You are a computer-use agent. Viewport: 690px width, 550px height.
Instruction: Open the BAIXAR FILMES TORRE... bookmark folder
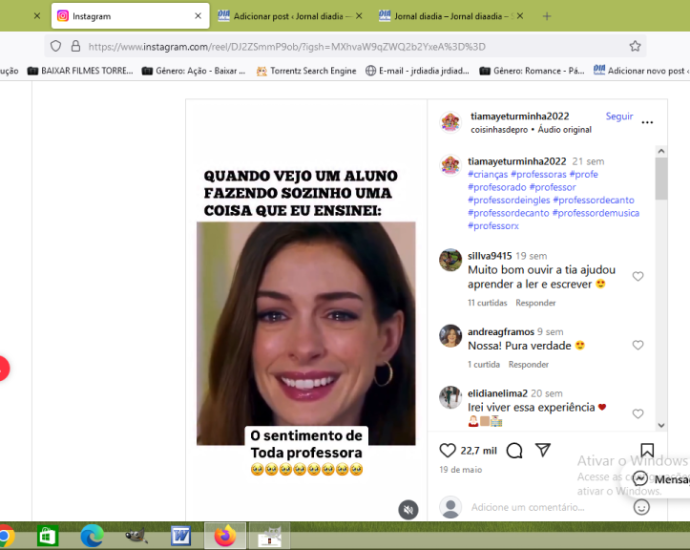pyautogui.click(x=80, y=71)
